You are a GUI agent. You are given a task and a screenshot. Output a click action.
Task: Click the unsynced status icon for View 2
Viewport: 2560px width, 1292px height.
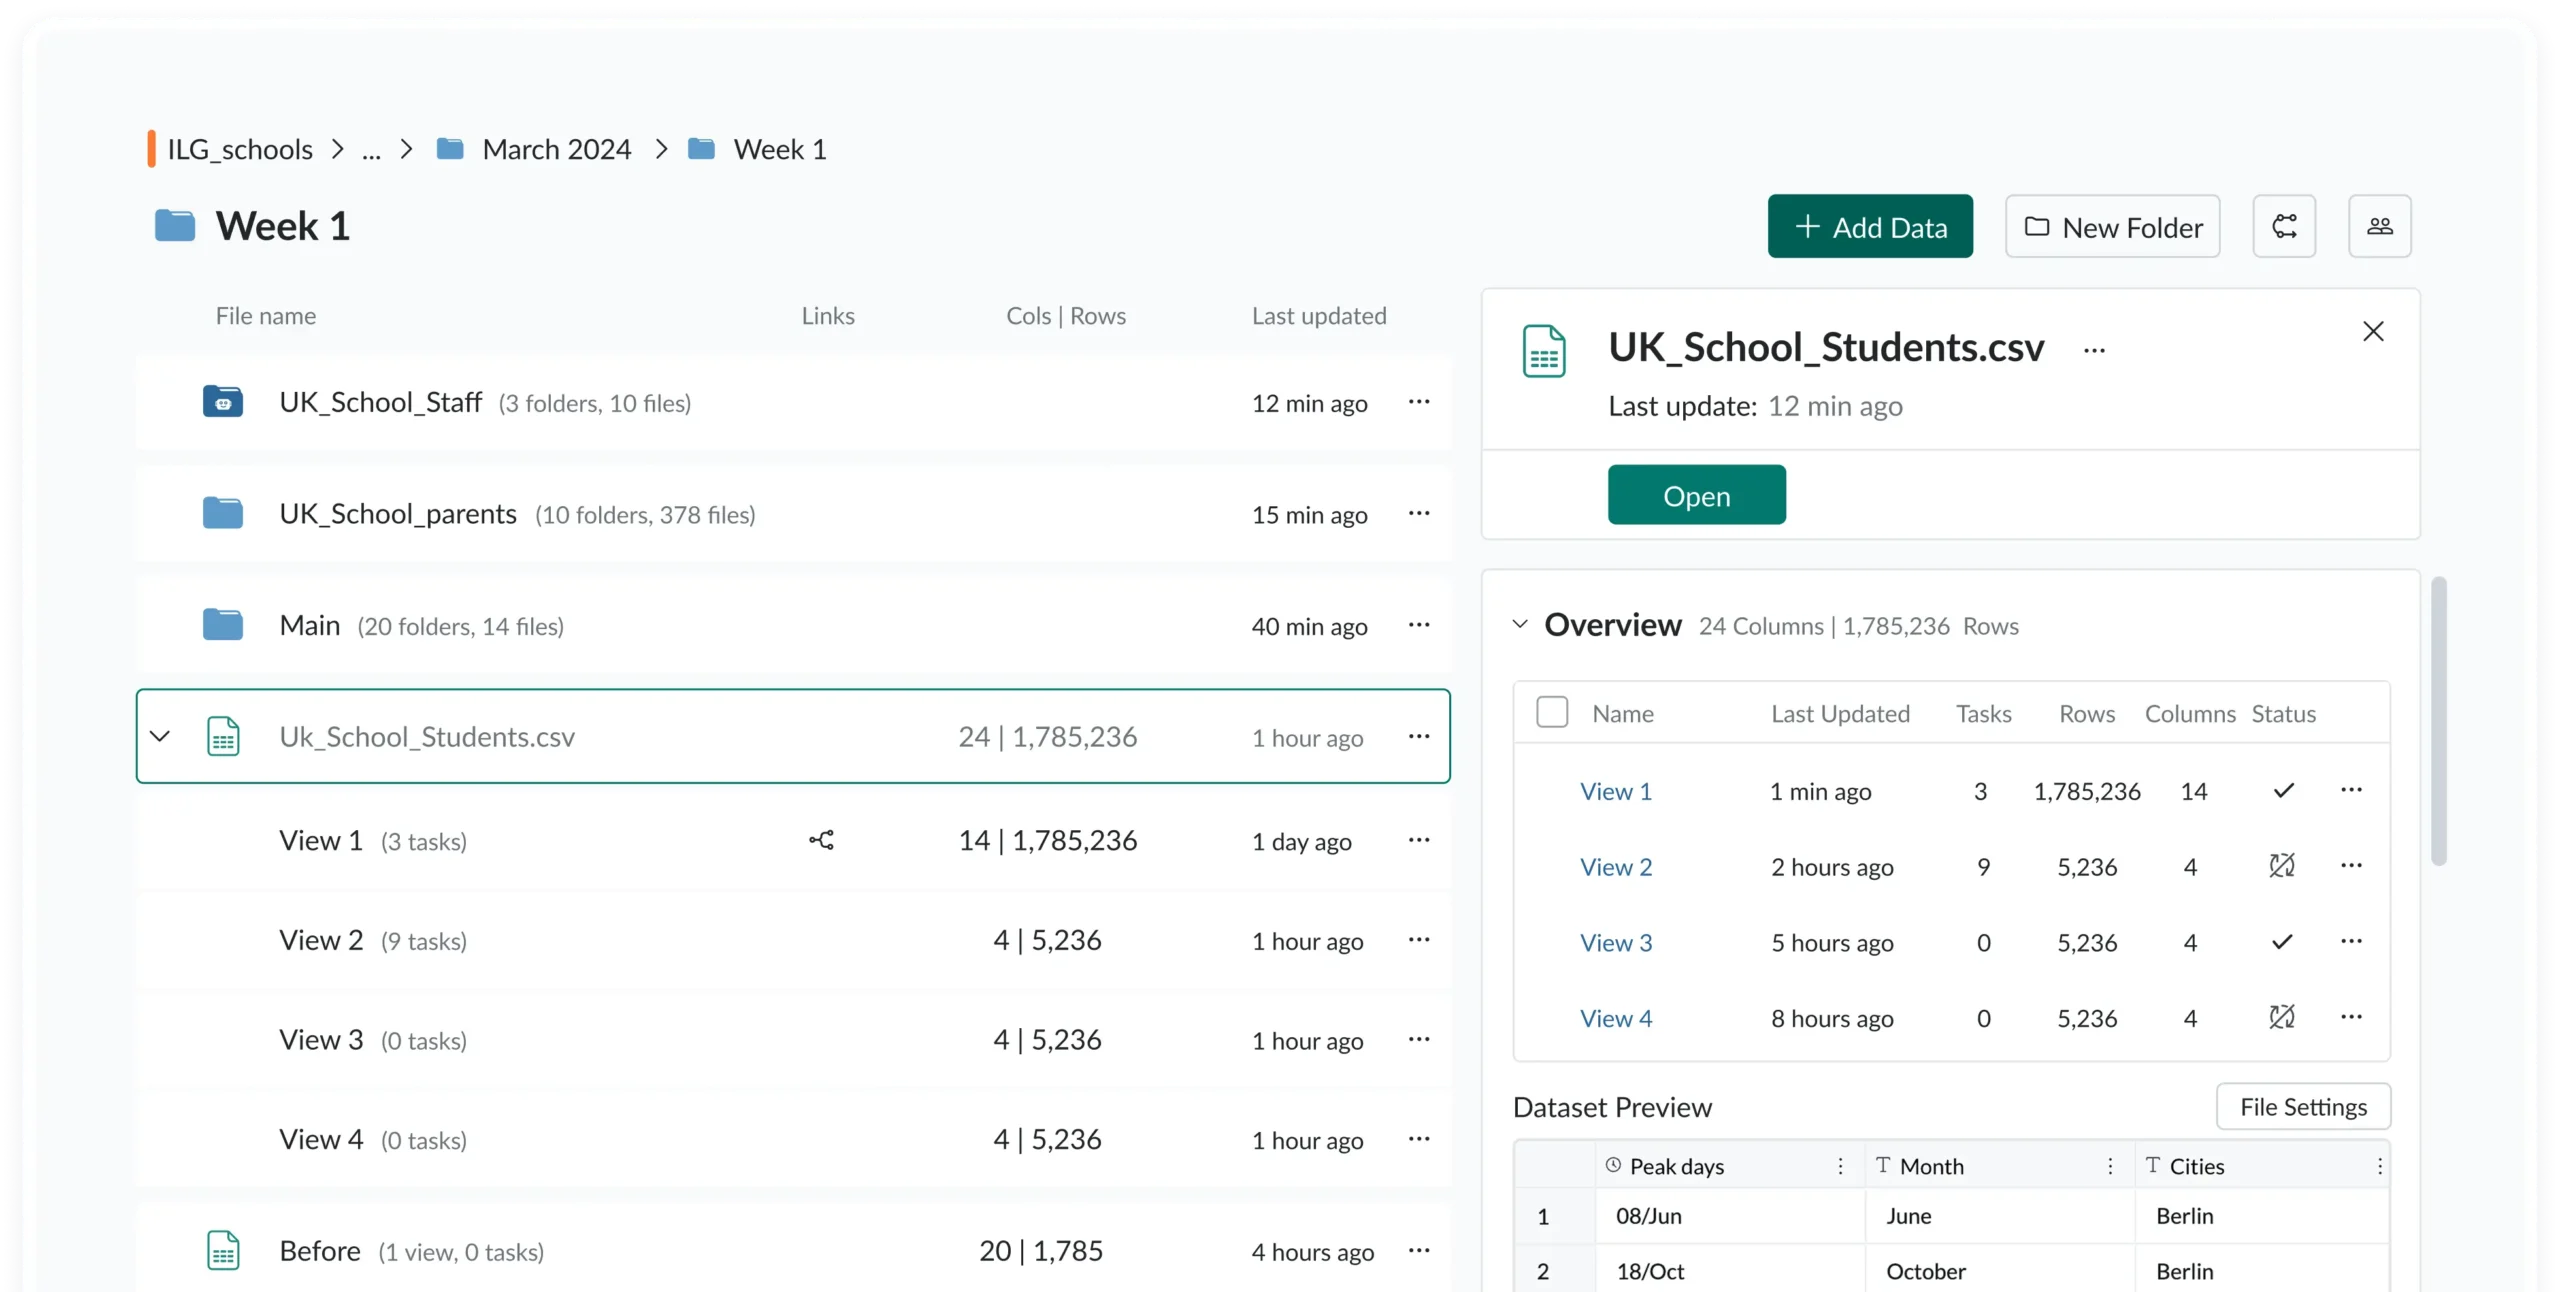(x=2281, y=866)
